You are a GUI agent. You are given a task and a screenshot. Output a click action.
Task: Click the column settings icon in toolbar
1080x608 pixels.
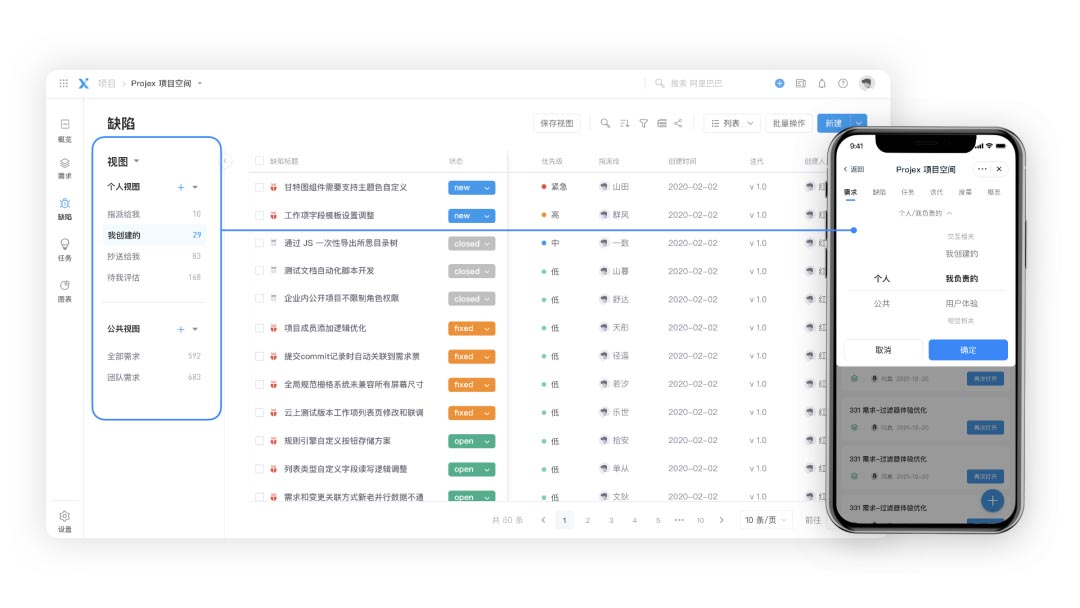tap(662, 123)
